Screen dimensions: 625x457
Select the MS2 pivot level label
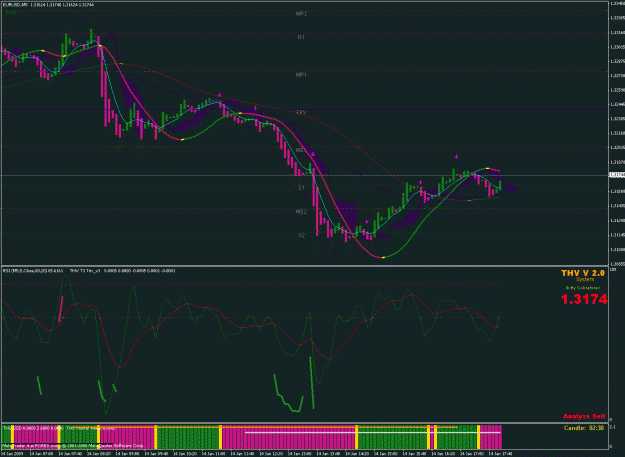301,212
